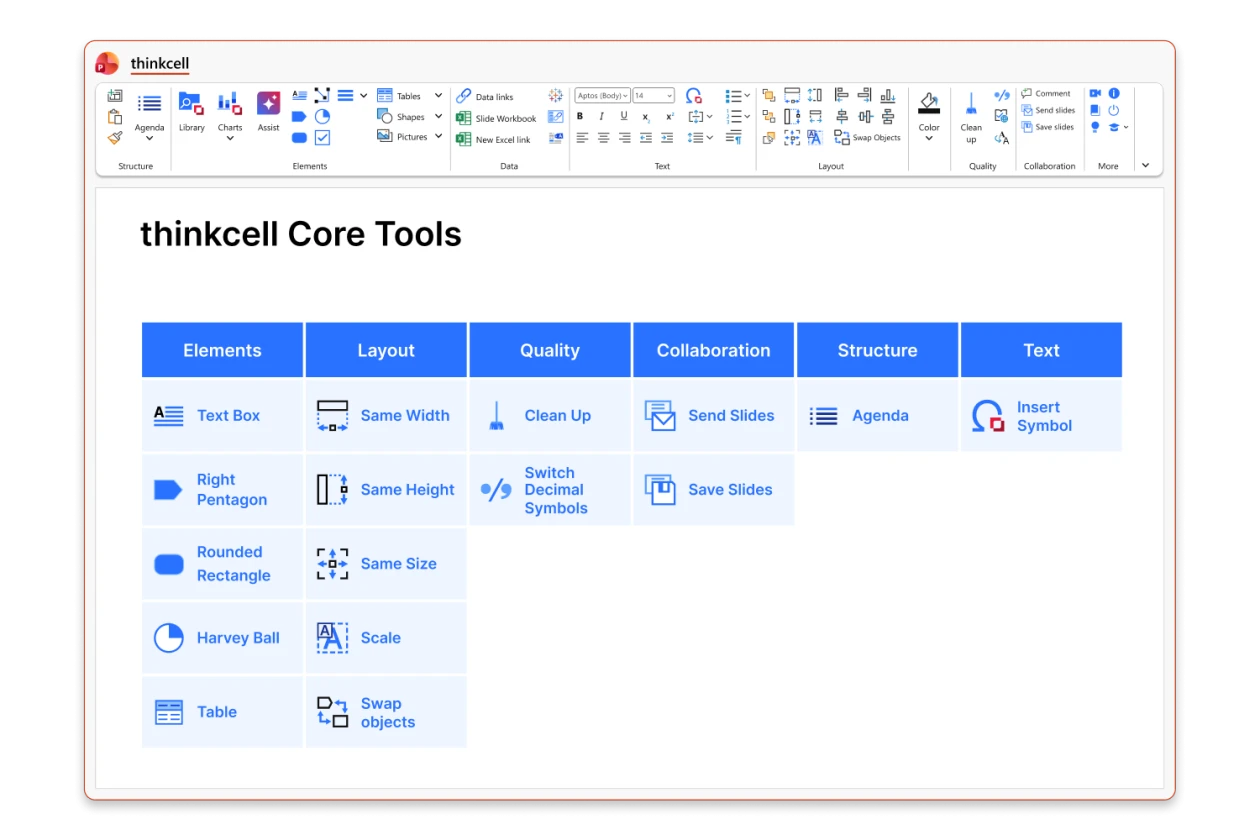
Task: Click Swap Objects button in Layout
Action: point(867,138)
